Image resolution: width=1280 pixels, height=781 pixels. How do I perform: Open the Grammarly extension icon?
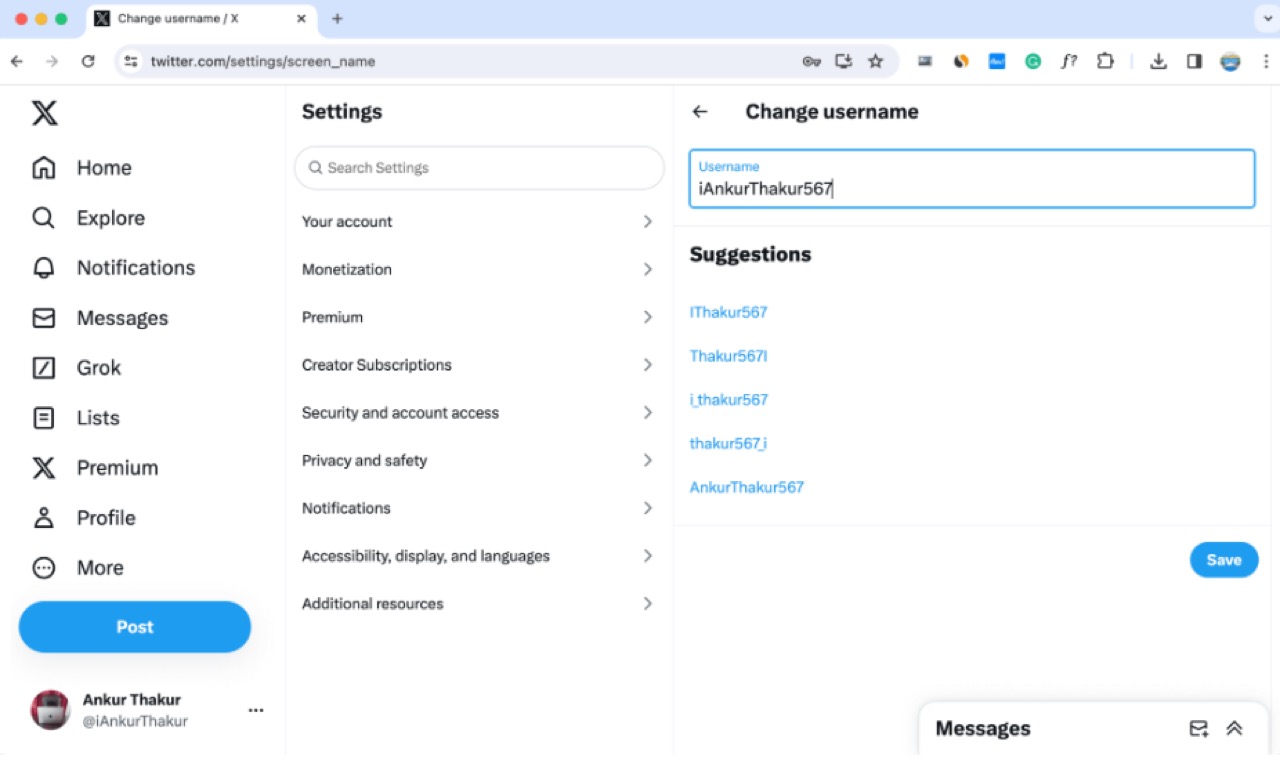pos(1033,61)
